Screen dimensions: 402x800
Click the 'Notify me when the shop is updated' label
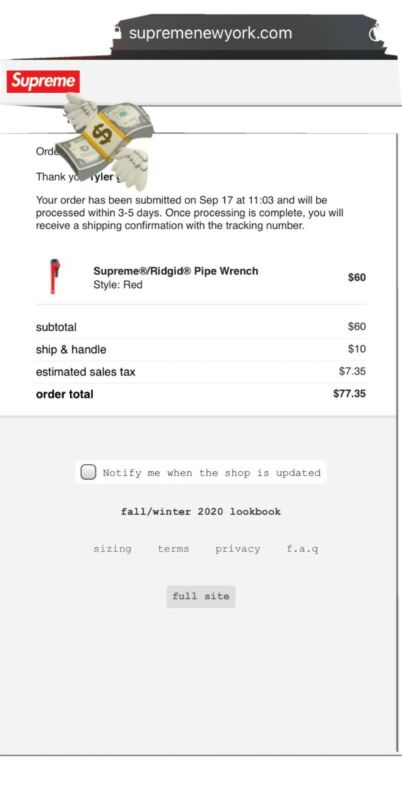click(x=212, y=473)
